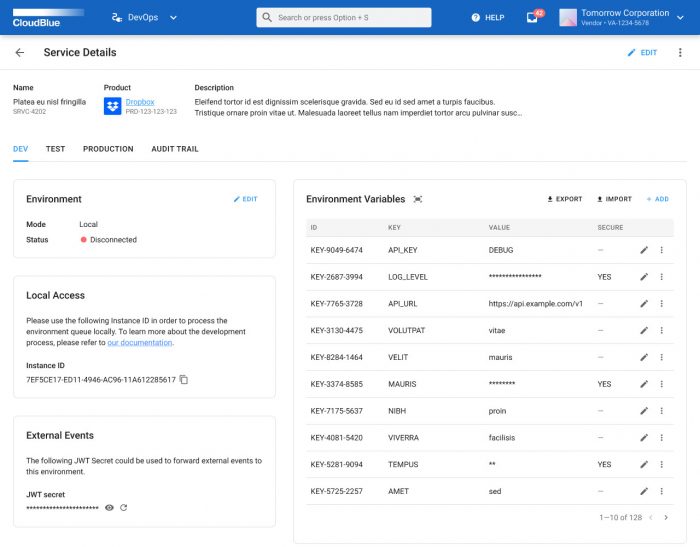Open more options for the AMET row
Viewport: 700px width, 547px height.
click(661, 492)
